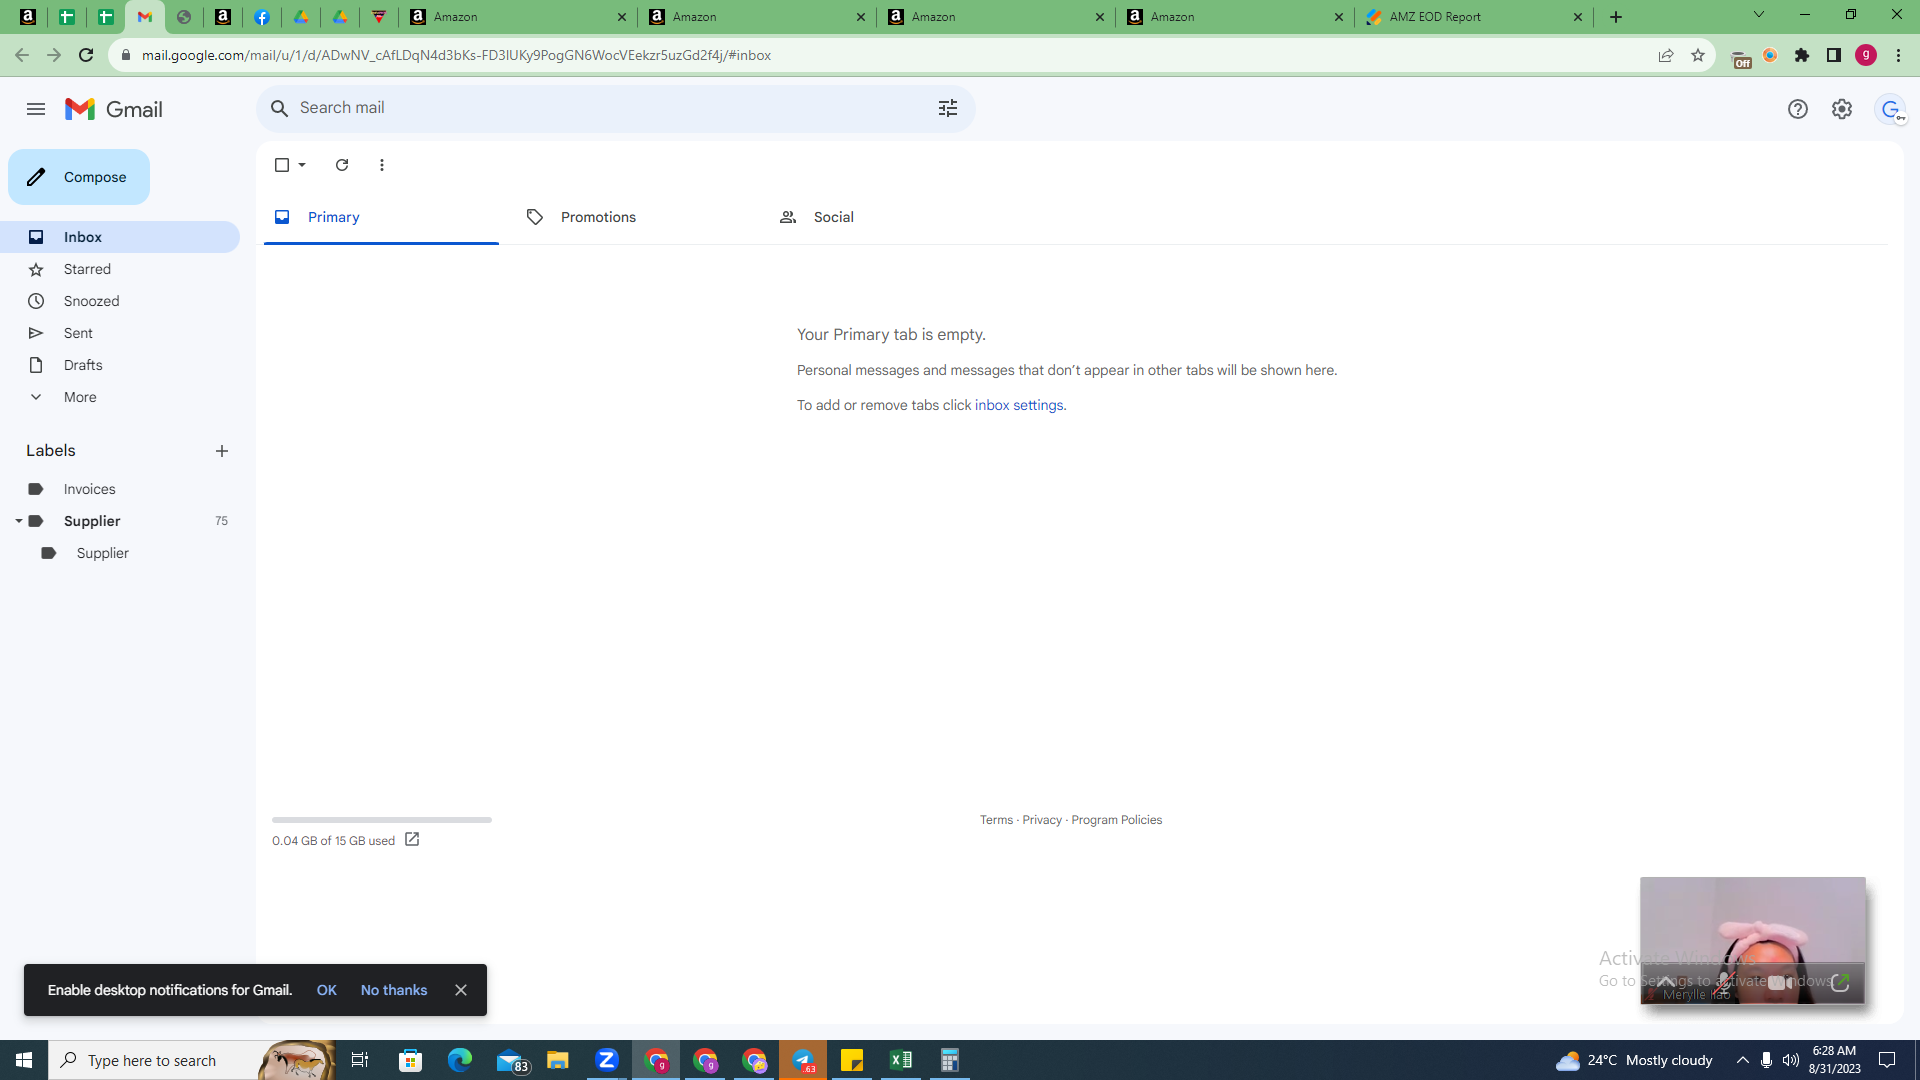
Task: Open the volume control in system tray
Action: (x=1790, y=1060)
